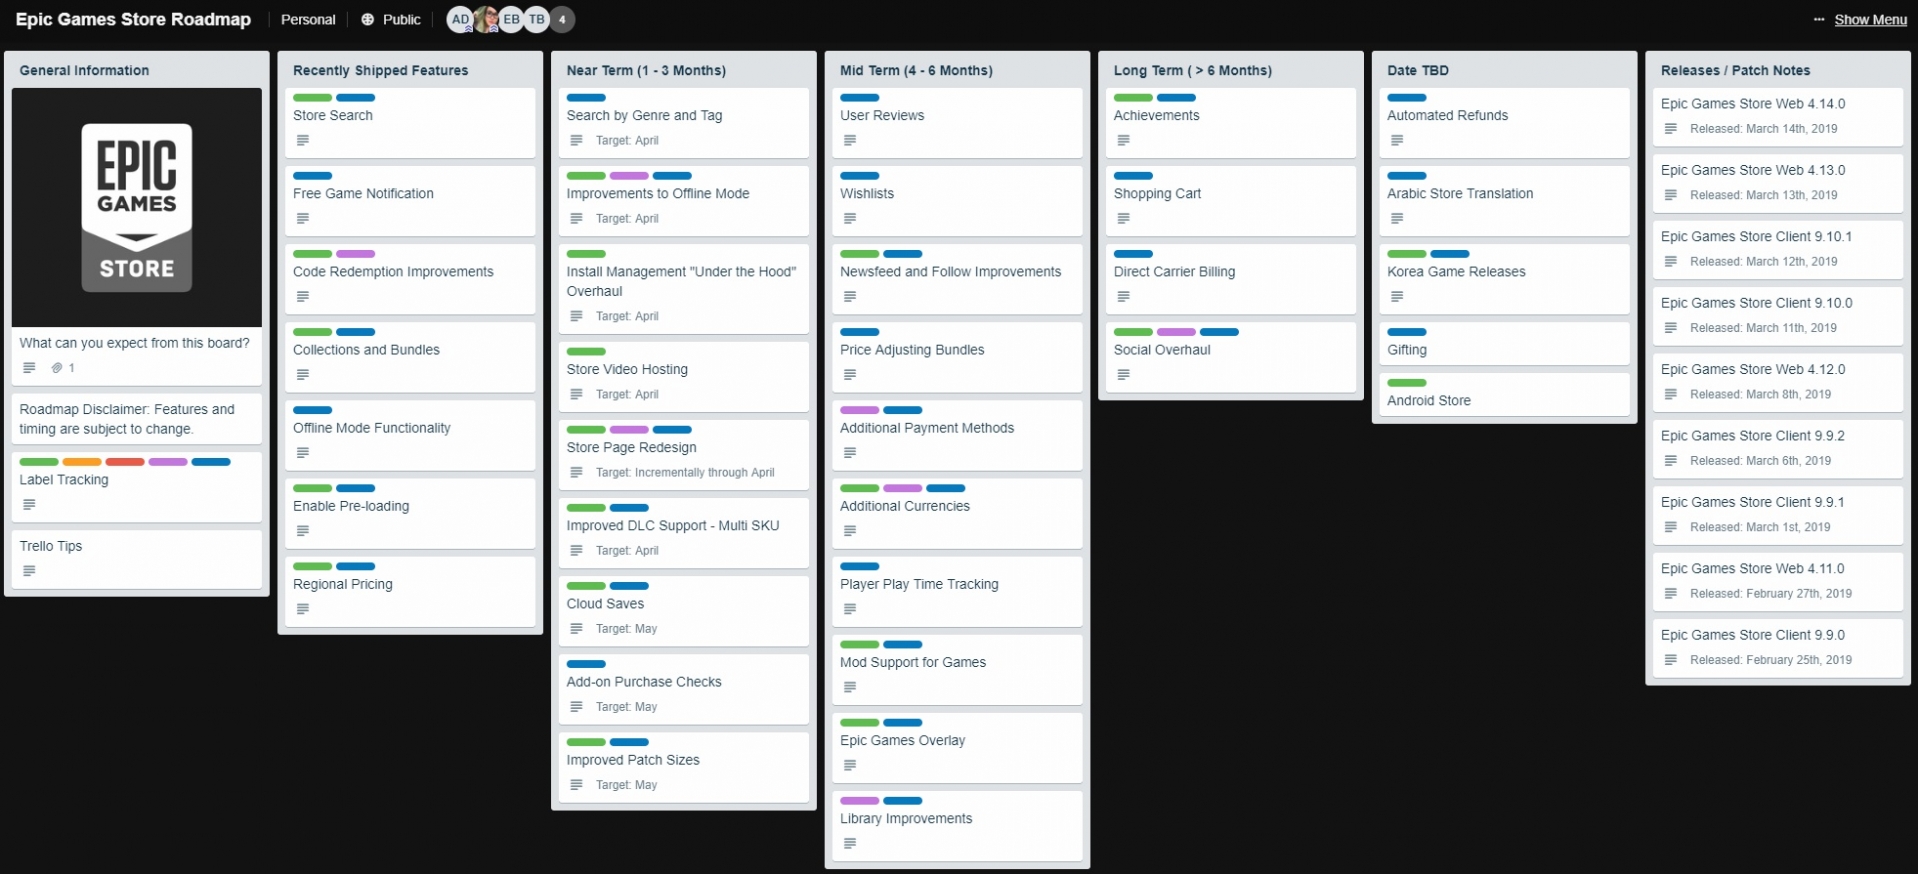Viewport: 1918px width, 874px height.
Task: Click the globe icon next to Public
Action: [368, 19]
